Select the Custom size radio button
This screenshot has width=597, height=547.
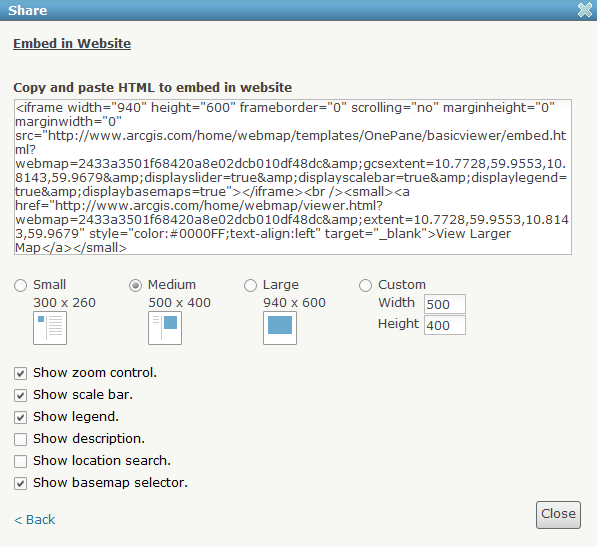(366, 285)
